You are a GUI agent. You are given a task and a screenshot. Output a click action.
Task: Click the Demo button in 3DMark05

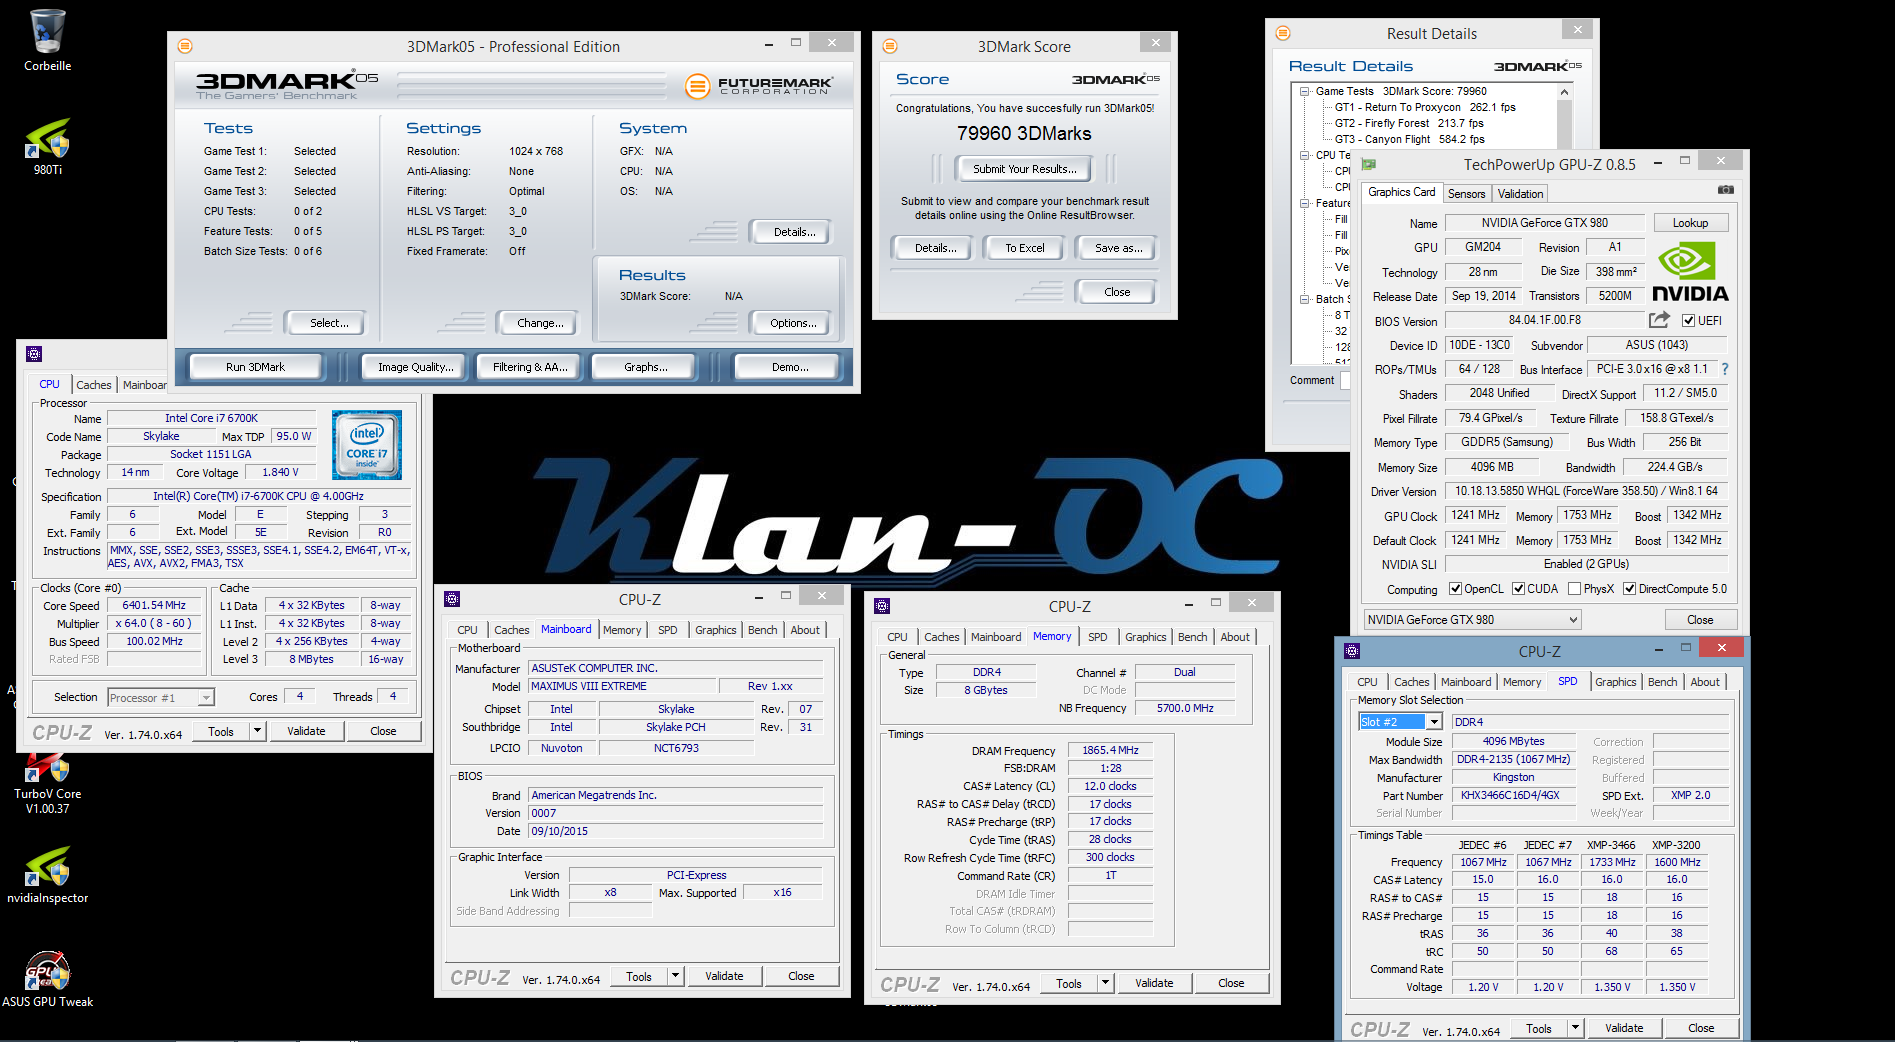(x=790, y=367)
